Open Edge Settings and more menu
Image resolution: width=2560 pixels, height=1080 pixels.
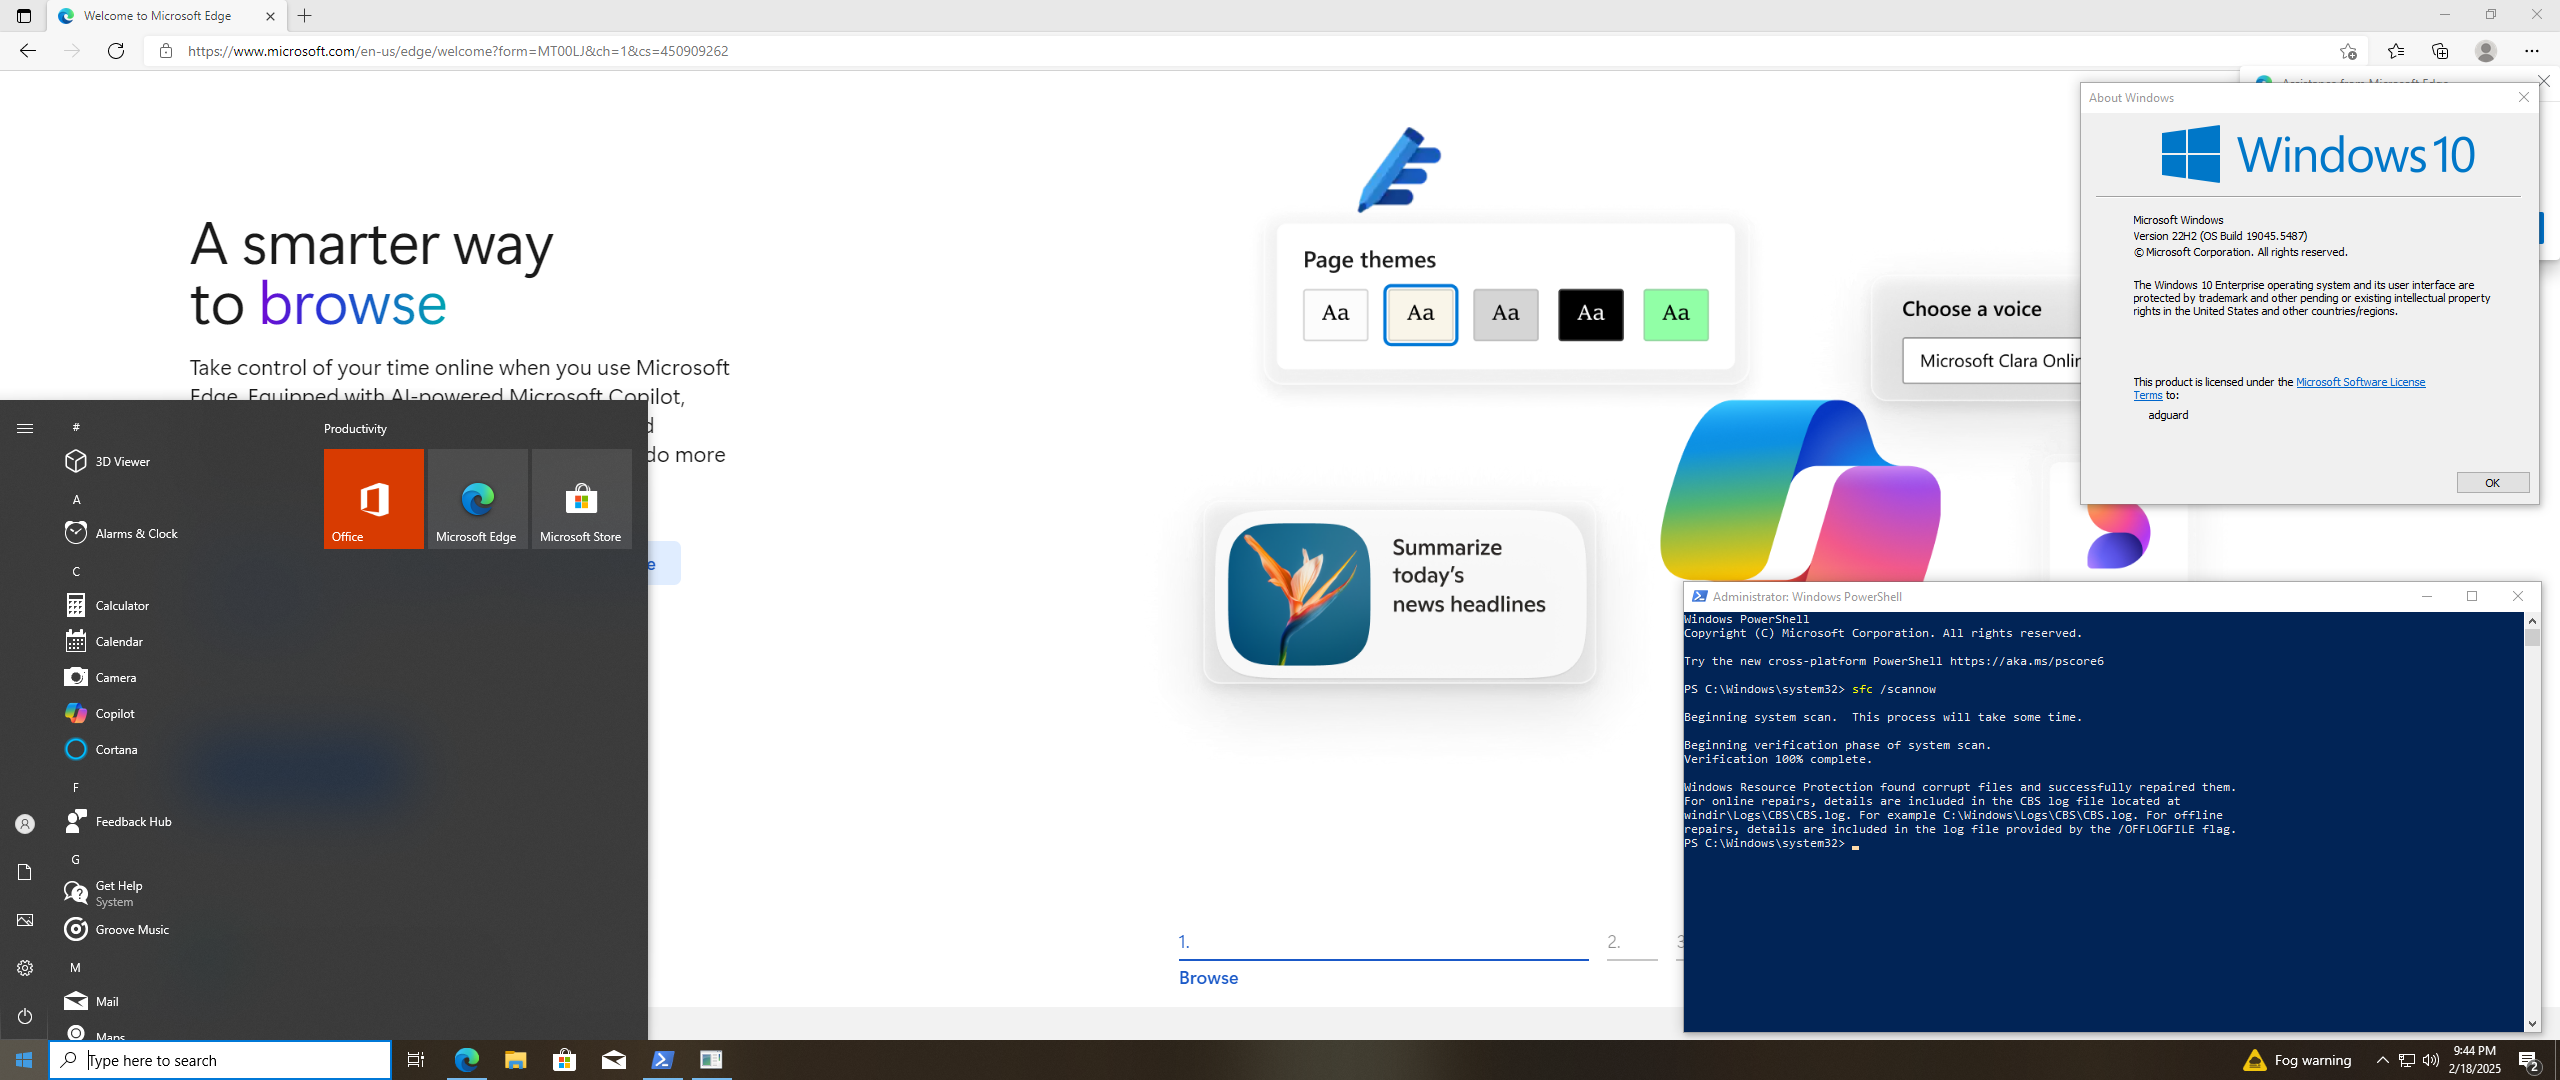pos(2532,51)
